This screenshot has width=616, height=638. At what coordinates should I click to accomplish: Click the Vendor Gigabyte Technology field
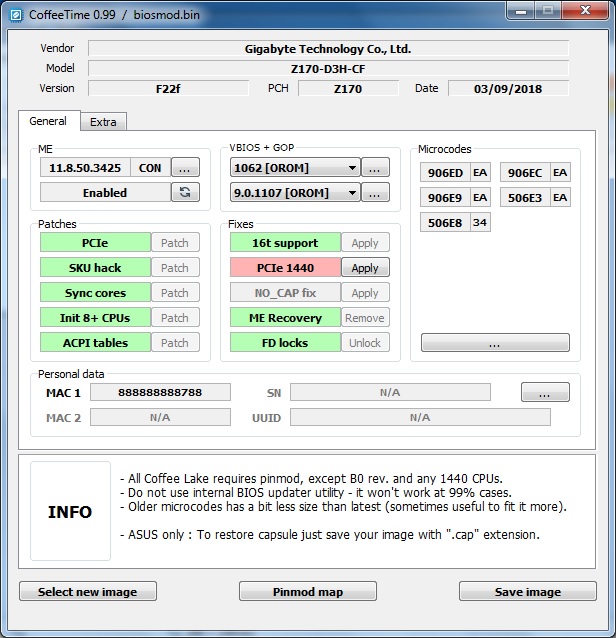coord(328,48)
